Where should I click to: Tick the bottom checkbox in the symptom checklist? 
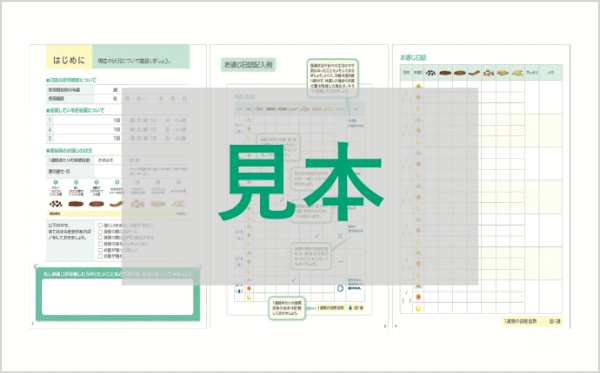pyautogui.click(x=100, y=256)
